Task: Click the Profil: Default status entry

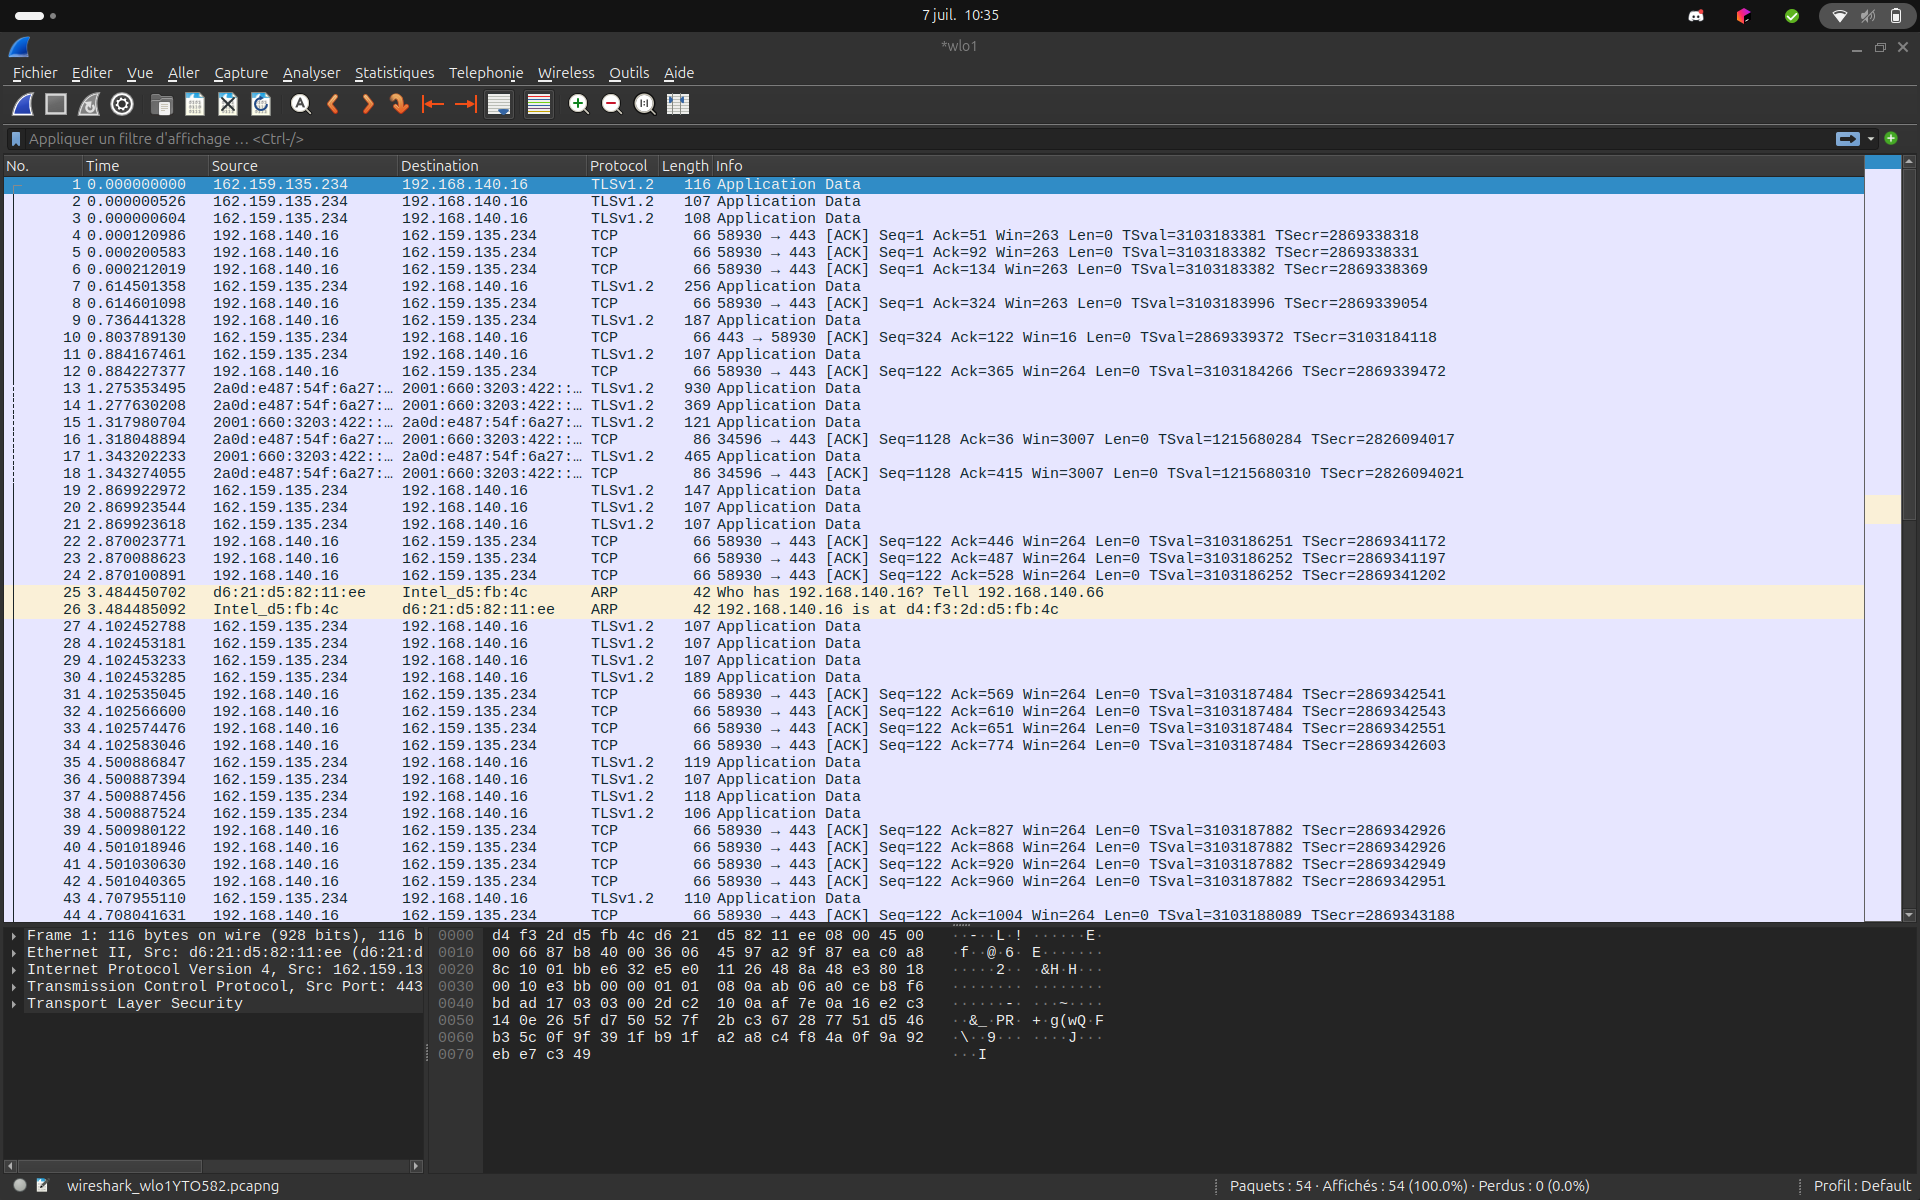Action: tap(1862, 1186)
